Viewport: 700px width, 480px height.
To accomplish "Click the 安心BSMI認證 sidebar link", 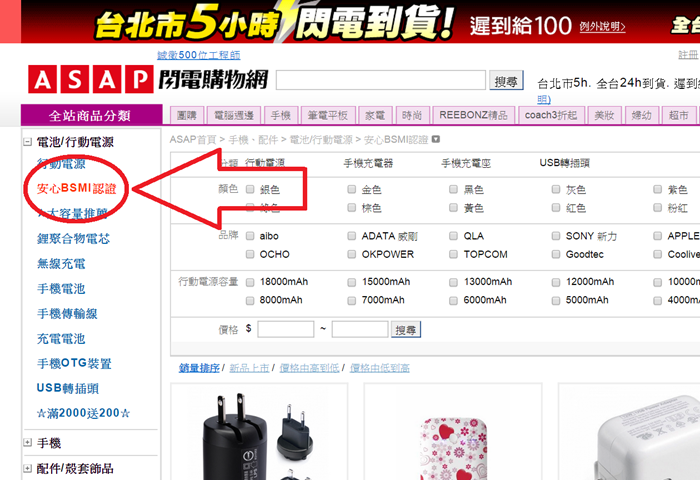I will tap(76, 188).
